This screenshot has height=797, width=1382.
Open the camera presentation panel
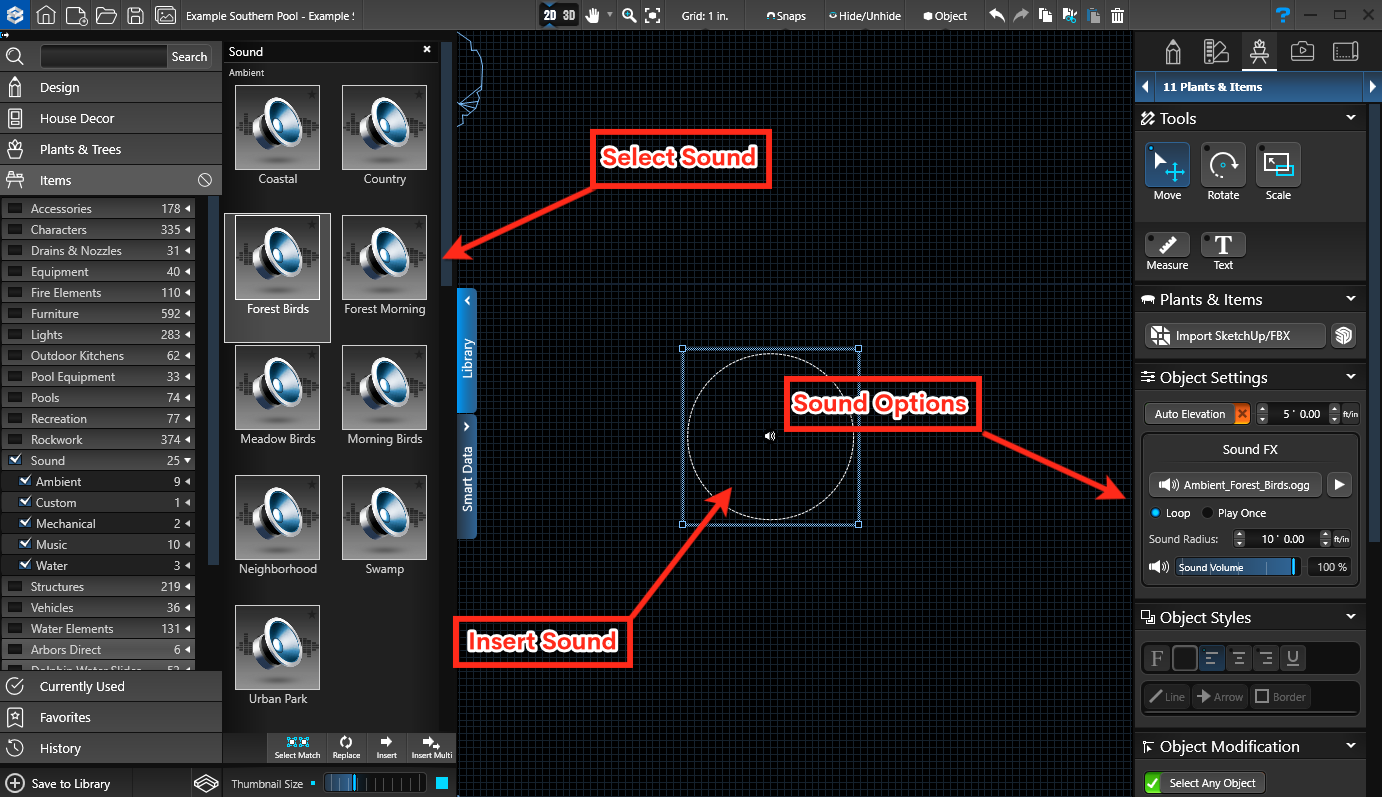[1302, 50]
